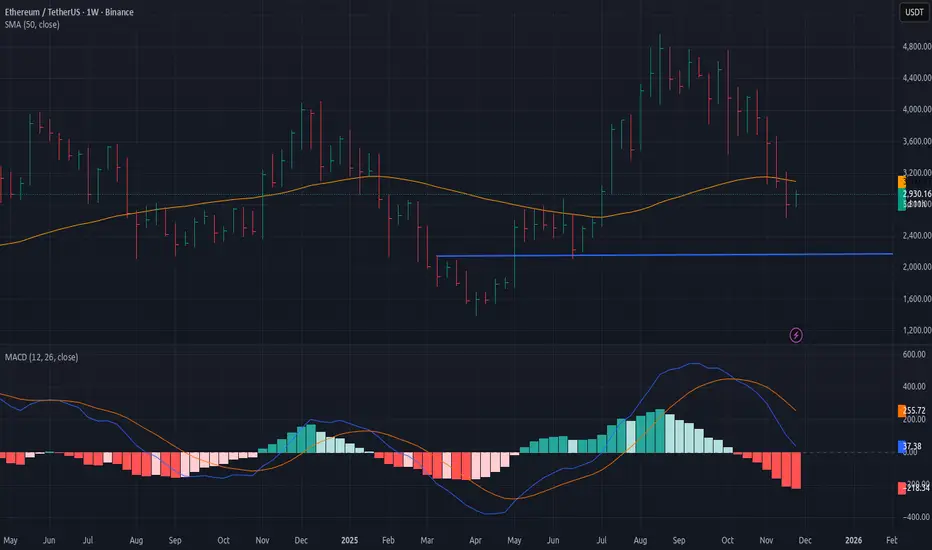This screenshot has height=550, width=932.
Task: Click the 4,400.00 price axis label
Action: click(917, 78)
